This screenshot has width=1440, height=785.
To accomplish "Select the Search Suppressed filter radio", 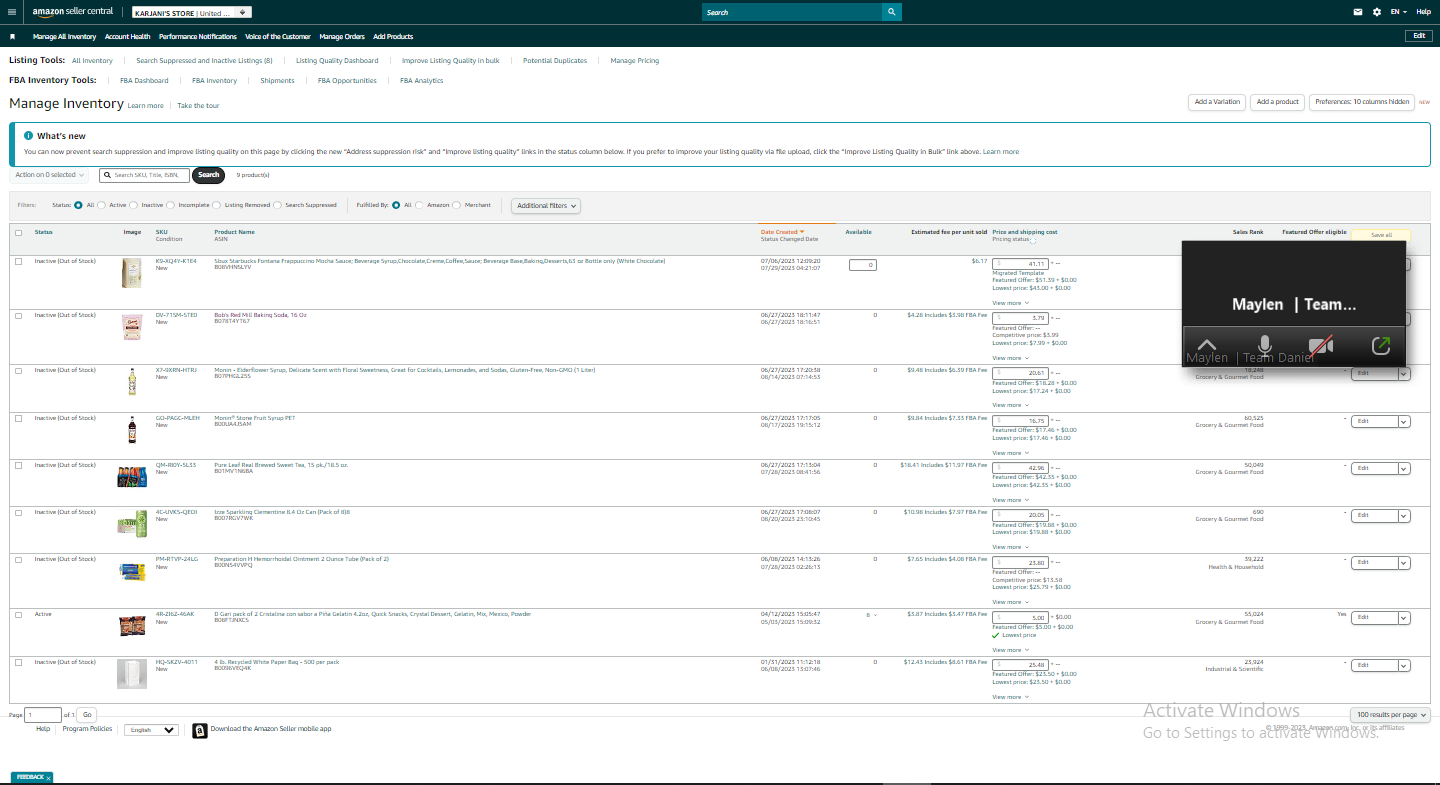I will (277, 205).
